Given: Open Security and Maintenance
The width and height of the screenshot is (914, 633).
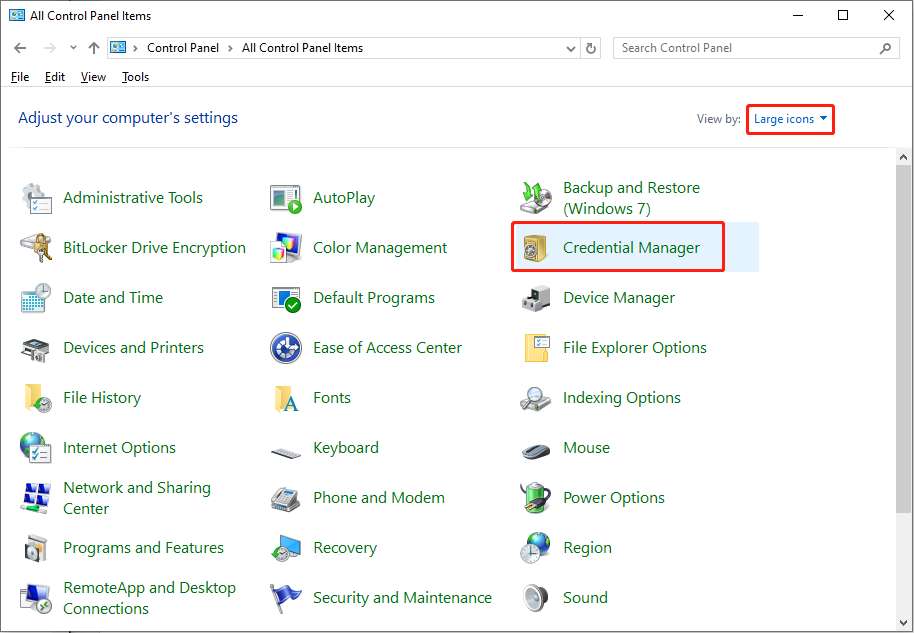Looking at the screenshot, I should [402, 597].
